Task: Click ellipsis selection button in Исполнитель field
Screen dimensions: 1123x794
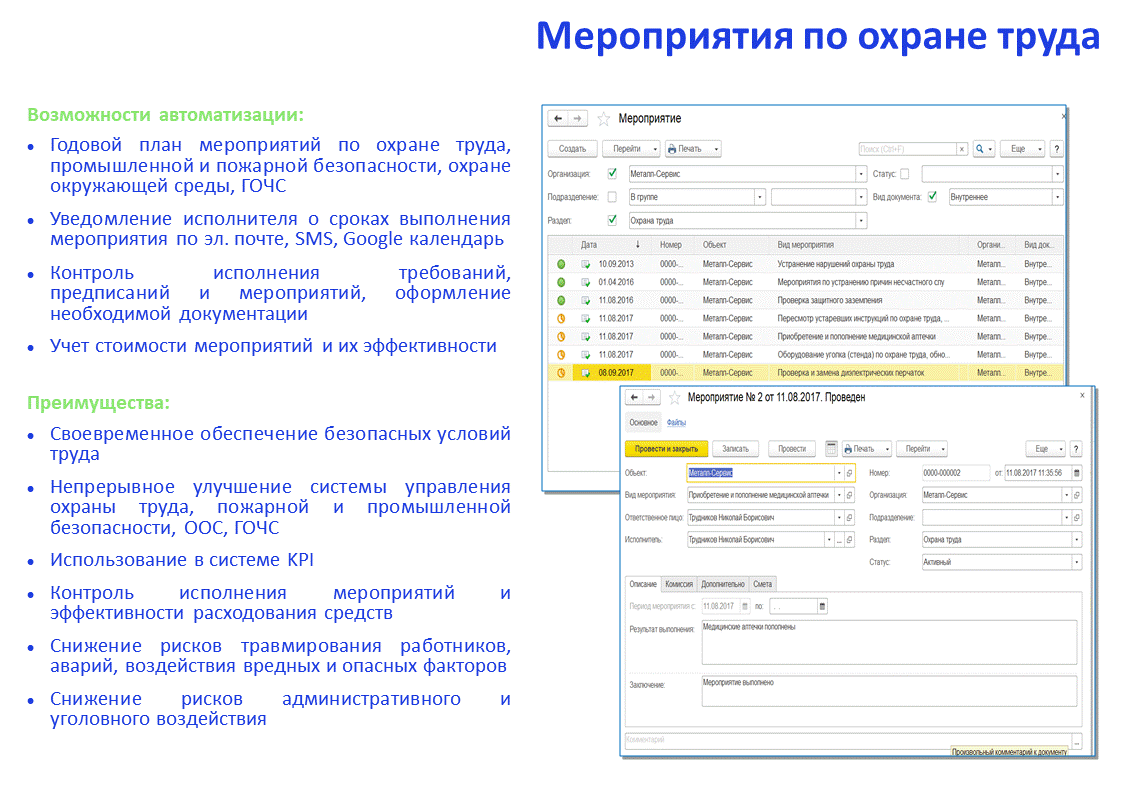Action: click(x=839, y=540)
